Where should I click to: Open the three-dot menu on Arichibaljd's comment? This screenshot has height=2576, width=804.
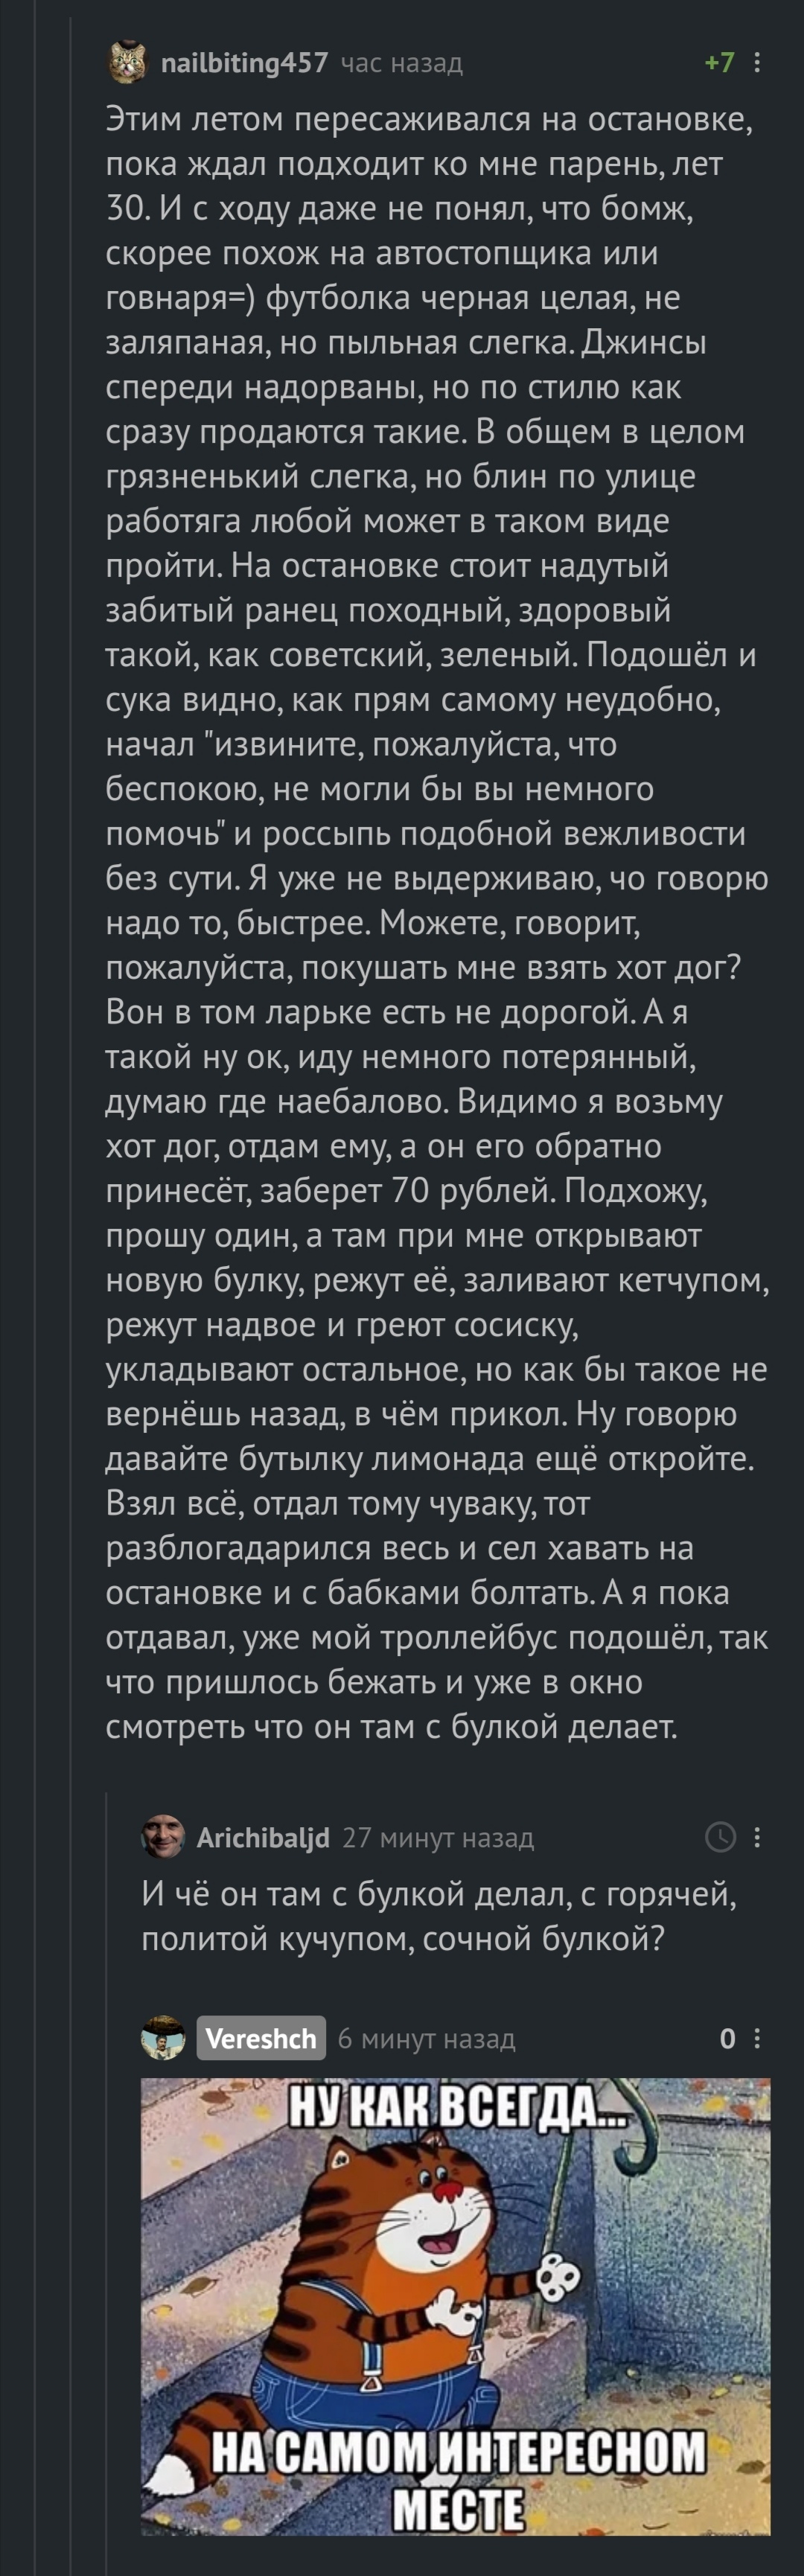(757, 1837)
